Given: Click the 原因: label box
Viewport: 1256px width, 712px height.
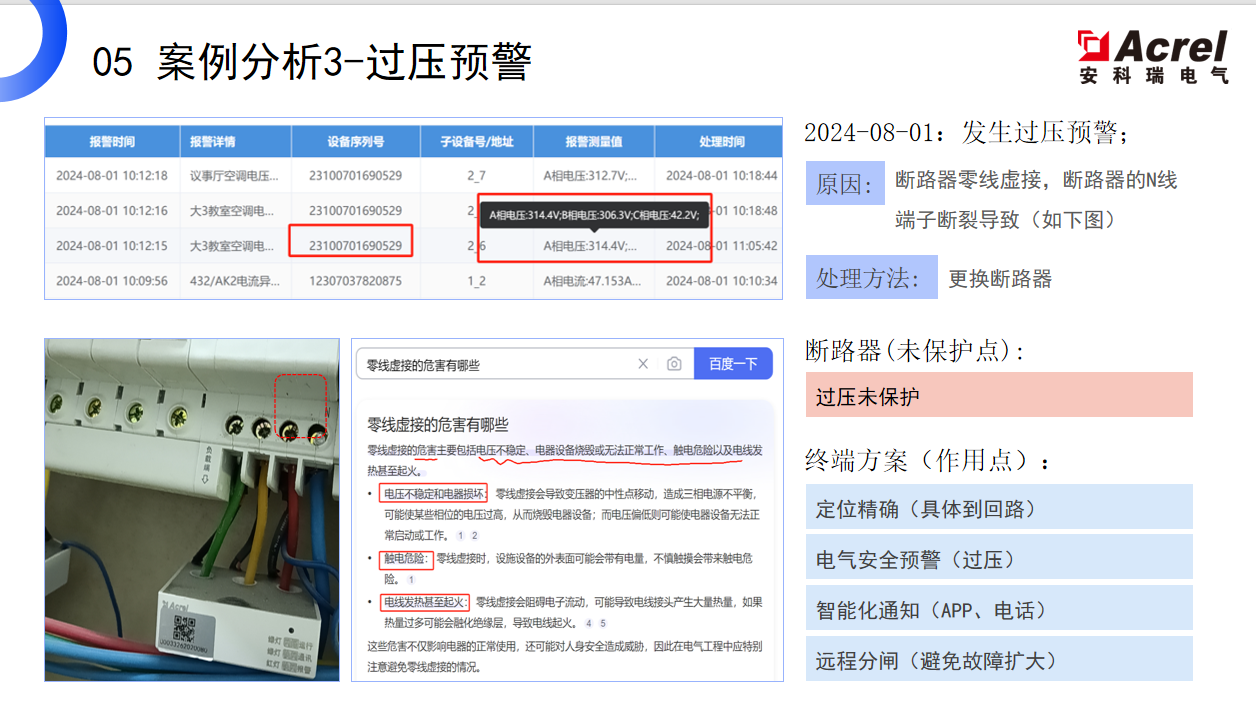Looking at the screenshot, I should tap(845, 183).
